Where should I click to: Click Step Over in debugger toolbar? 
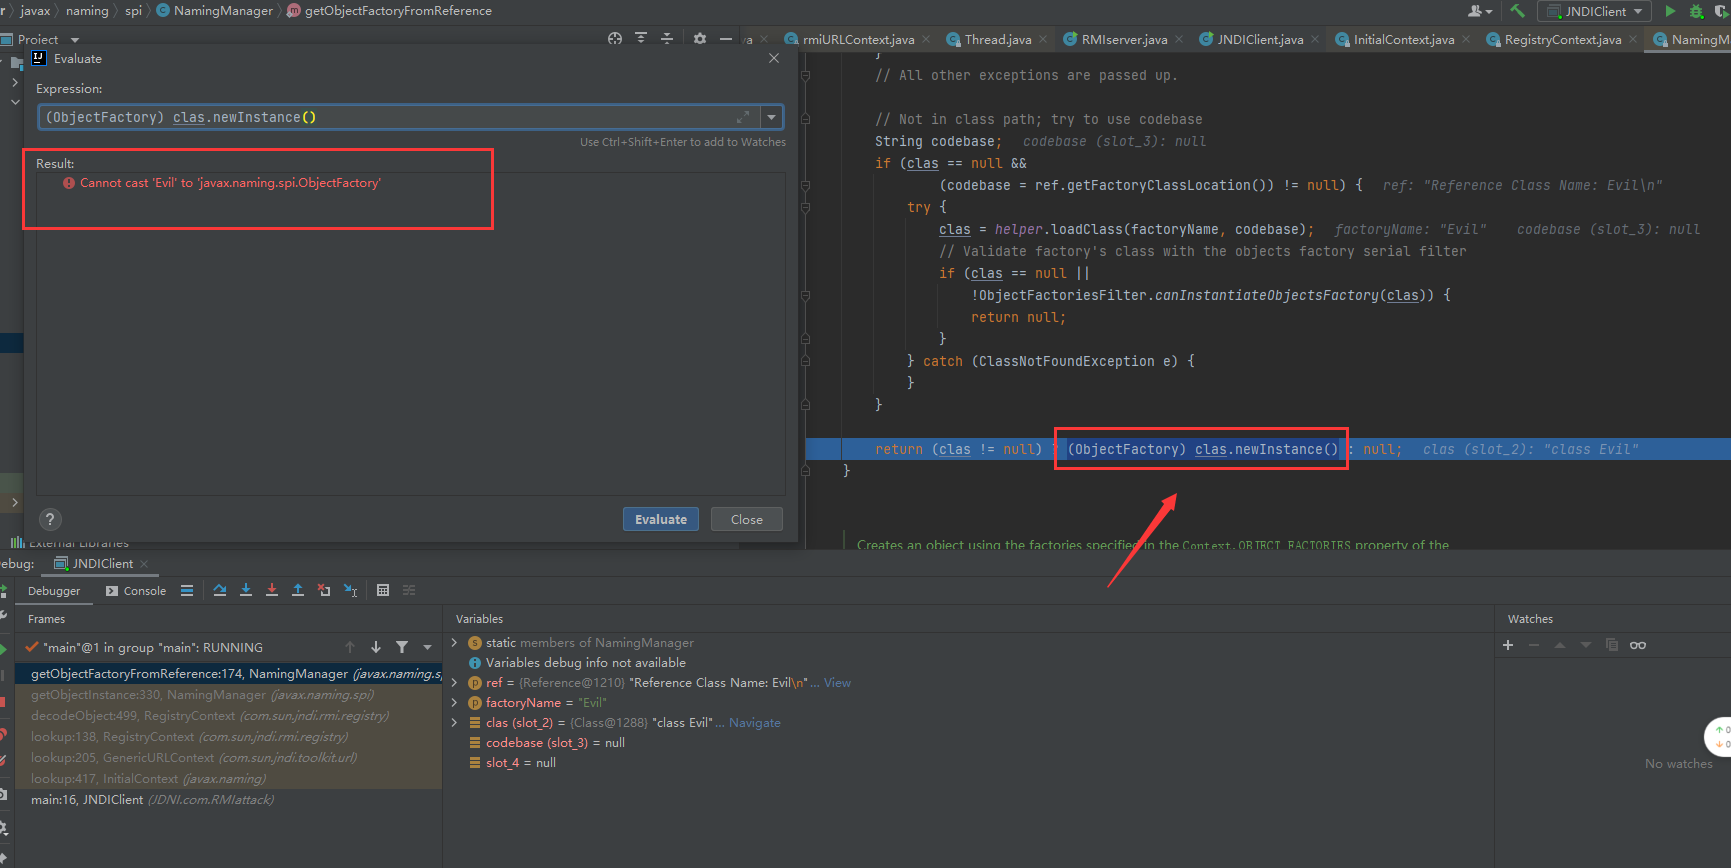click(220, 591)
